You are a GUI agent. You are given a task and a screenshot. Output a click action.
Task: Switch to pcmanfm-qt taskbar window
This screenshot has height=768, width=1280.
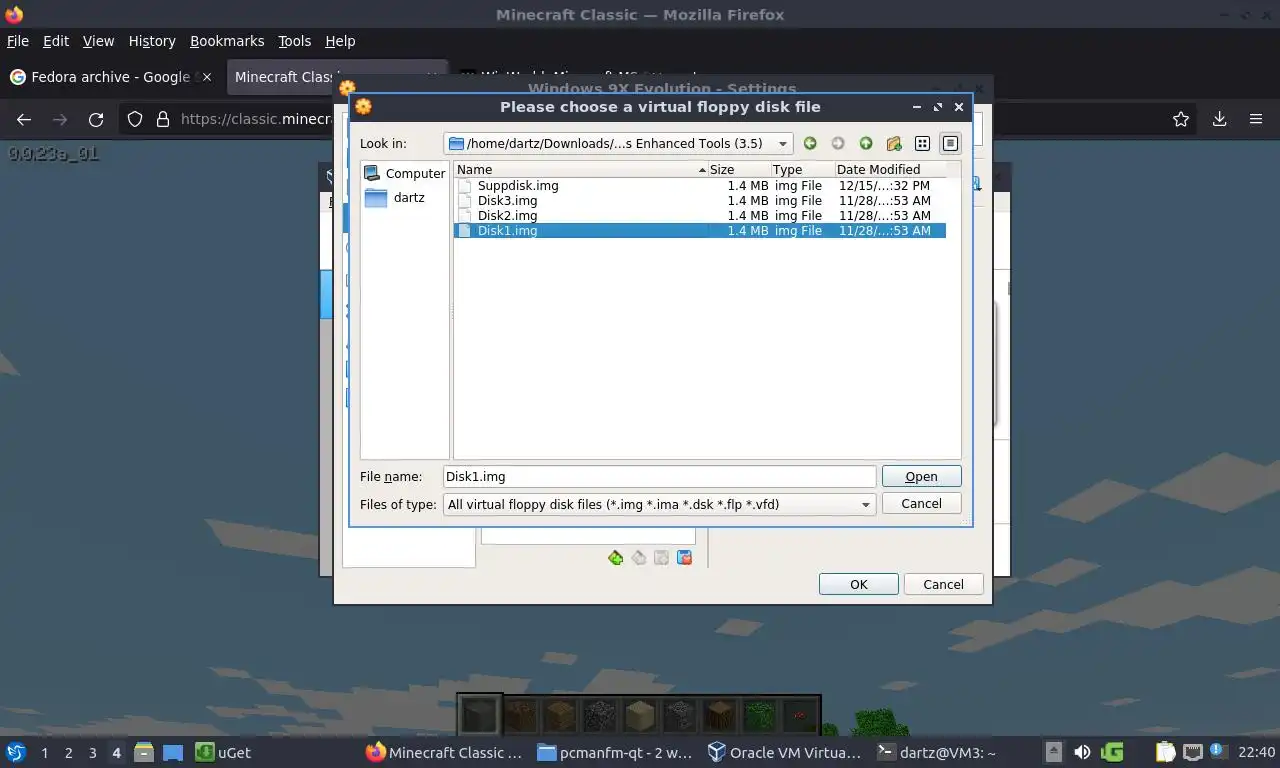pos(615,752)
